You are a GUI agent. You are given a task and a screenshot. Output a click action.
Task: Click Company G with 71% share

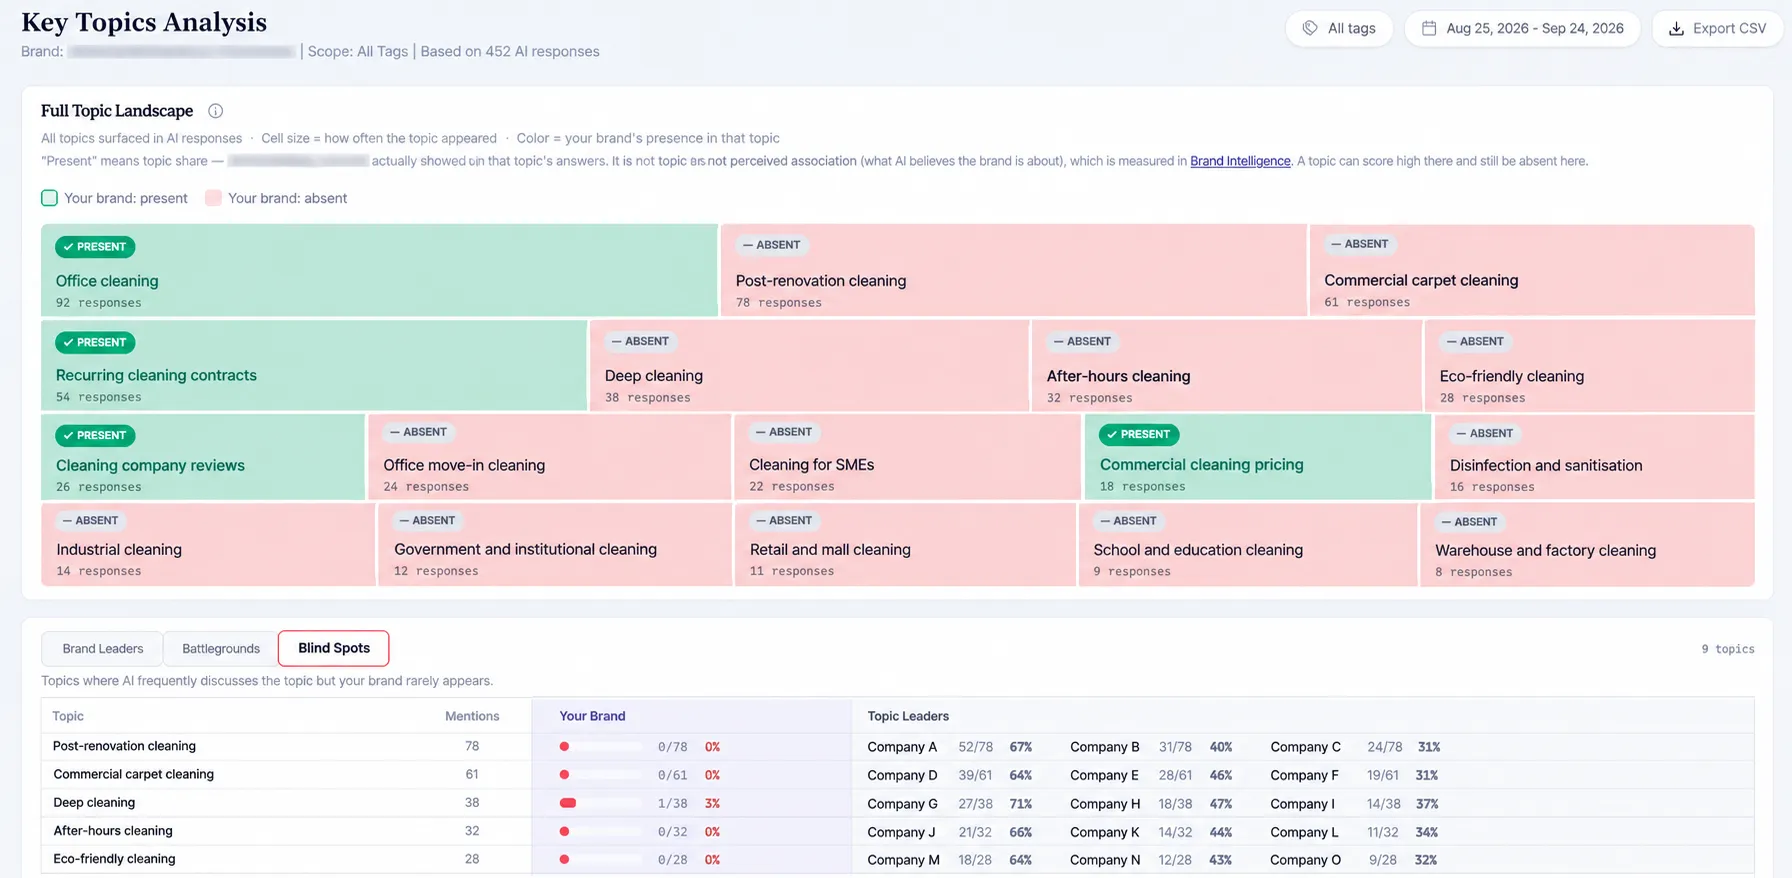click(902, 804)
